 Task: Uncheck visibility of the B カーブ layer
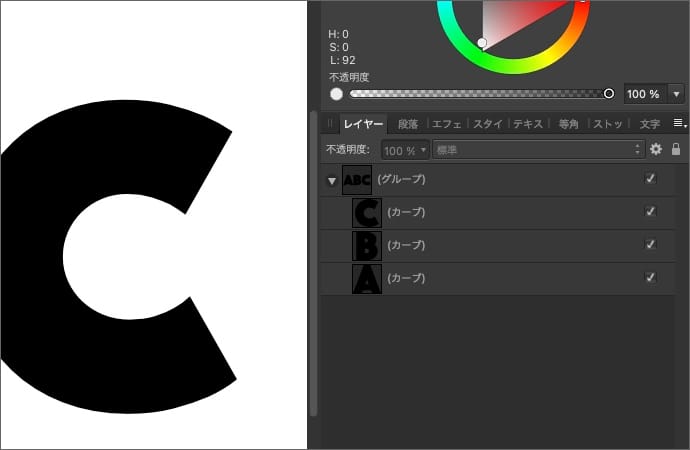(651, 245)
